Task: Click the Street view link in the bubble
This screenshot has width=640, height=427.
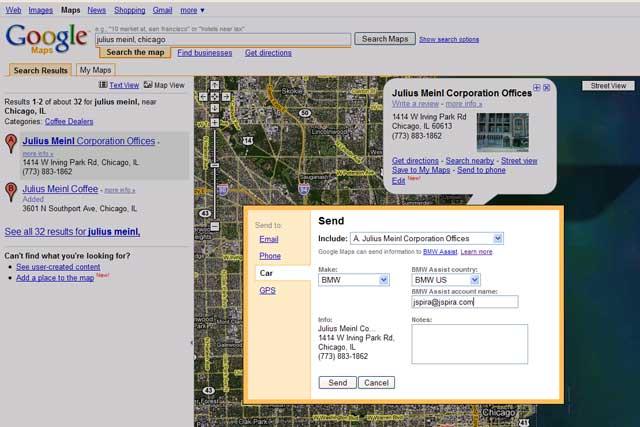Action: coord(519,161)
